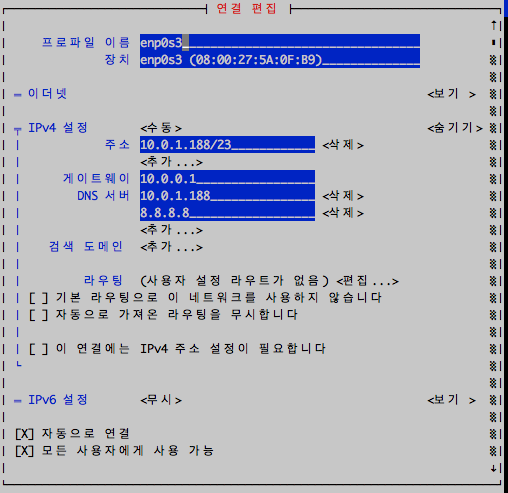This screenshot has width=508, height=493.
Task: Click the scrollbar up arrow
Action: (494, 25)
